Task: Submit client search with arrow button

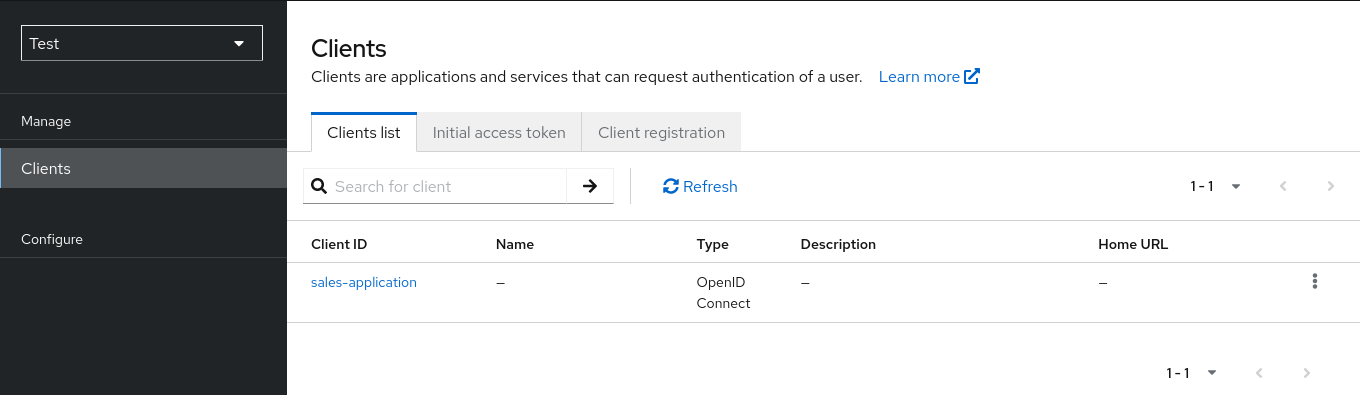Action: point(590,186)
